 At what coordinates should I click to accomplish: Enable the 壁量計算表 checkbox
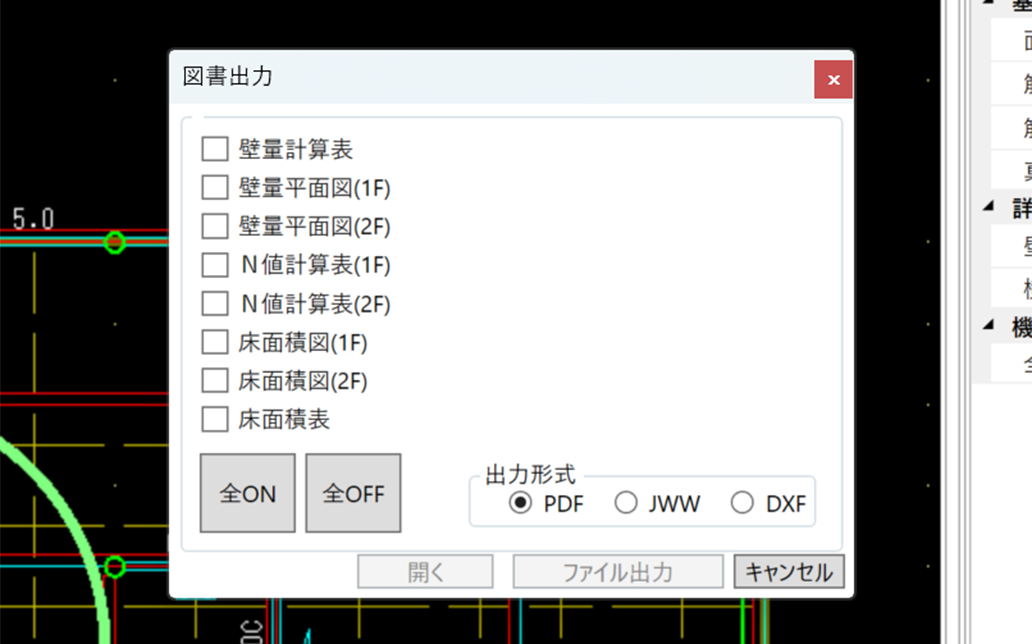[214, 148]
